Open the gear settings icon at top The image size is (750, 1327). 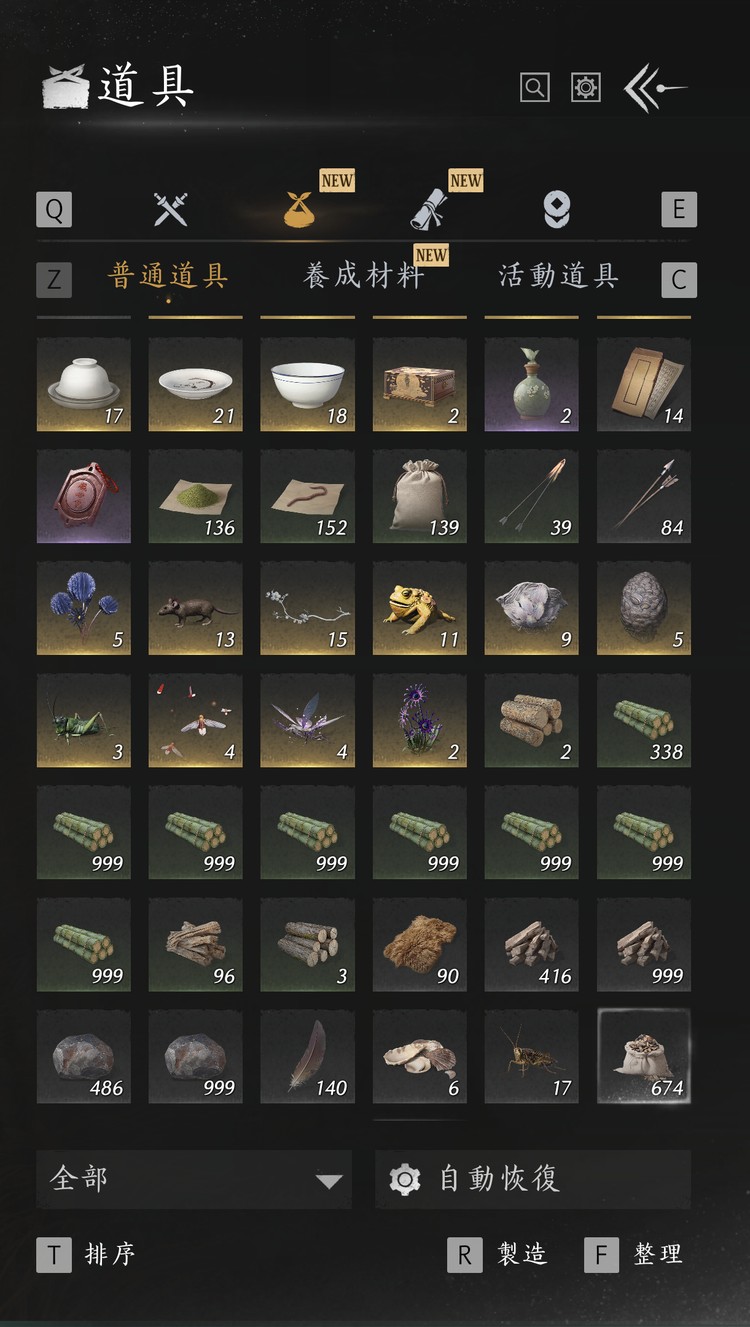[x=585, y=87]
